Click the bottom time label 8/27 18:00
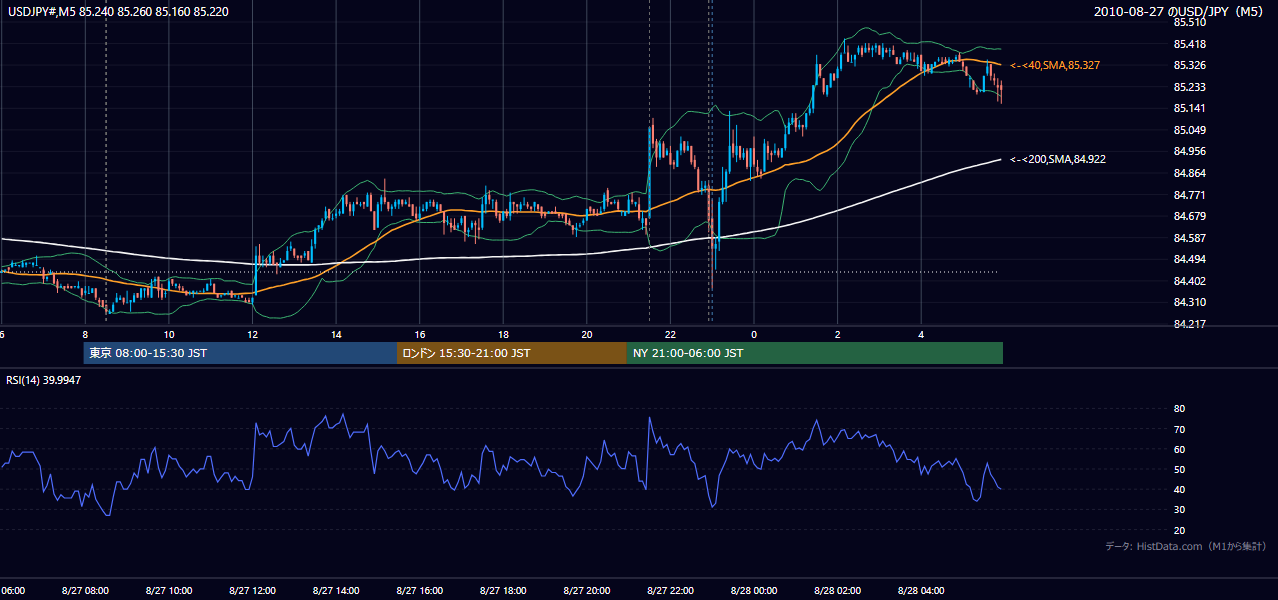The width and height of the screenshot is (1278, 600). point(503,591)
